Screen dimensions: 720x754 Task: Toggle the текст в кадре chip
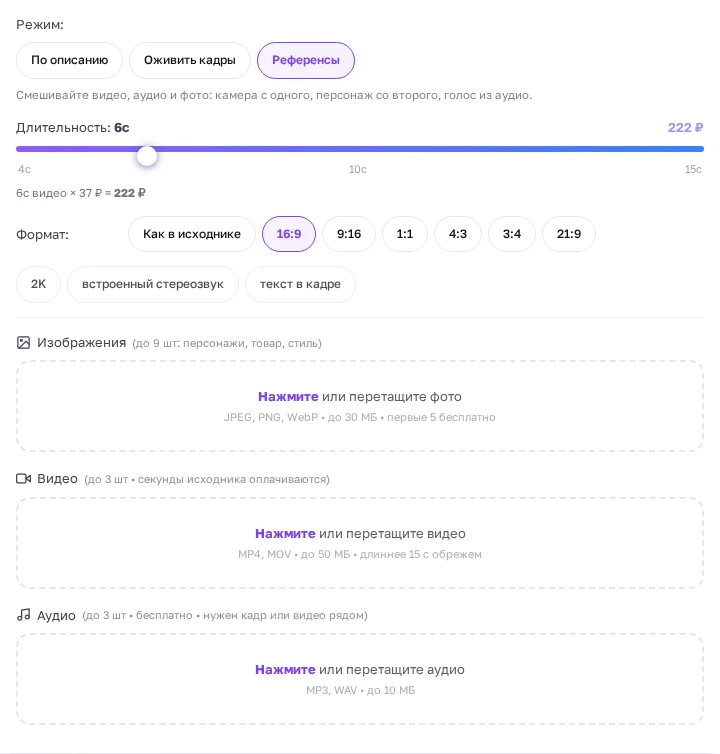coord(300,284)
